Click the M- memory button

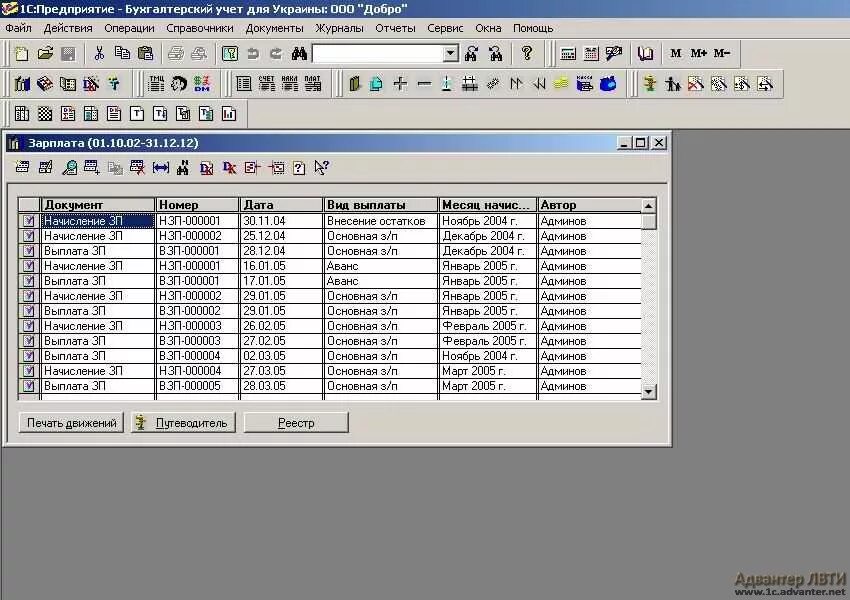(x=722, y=53)
